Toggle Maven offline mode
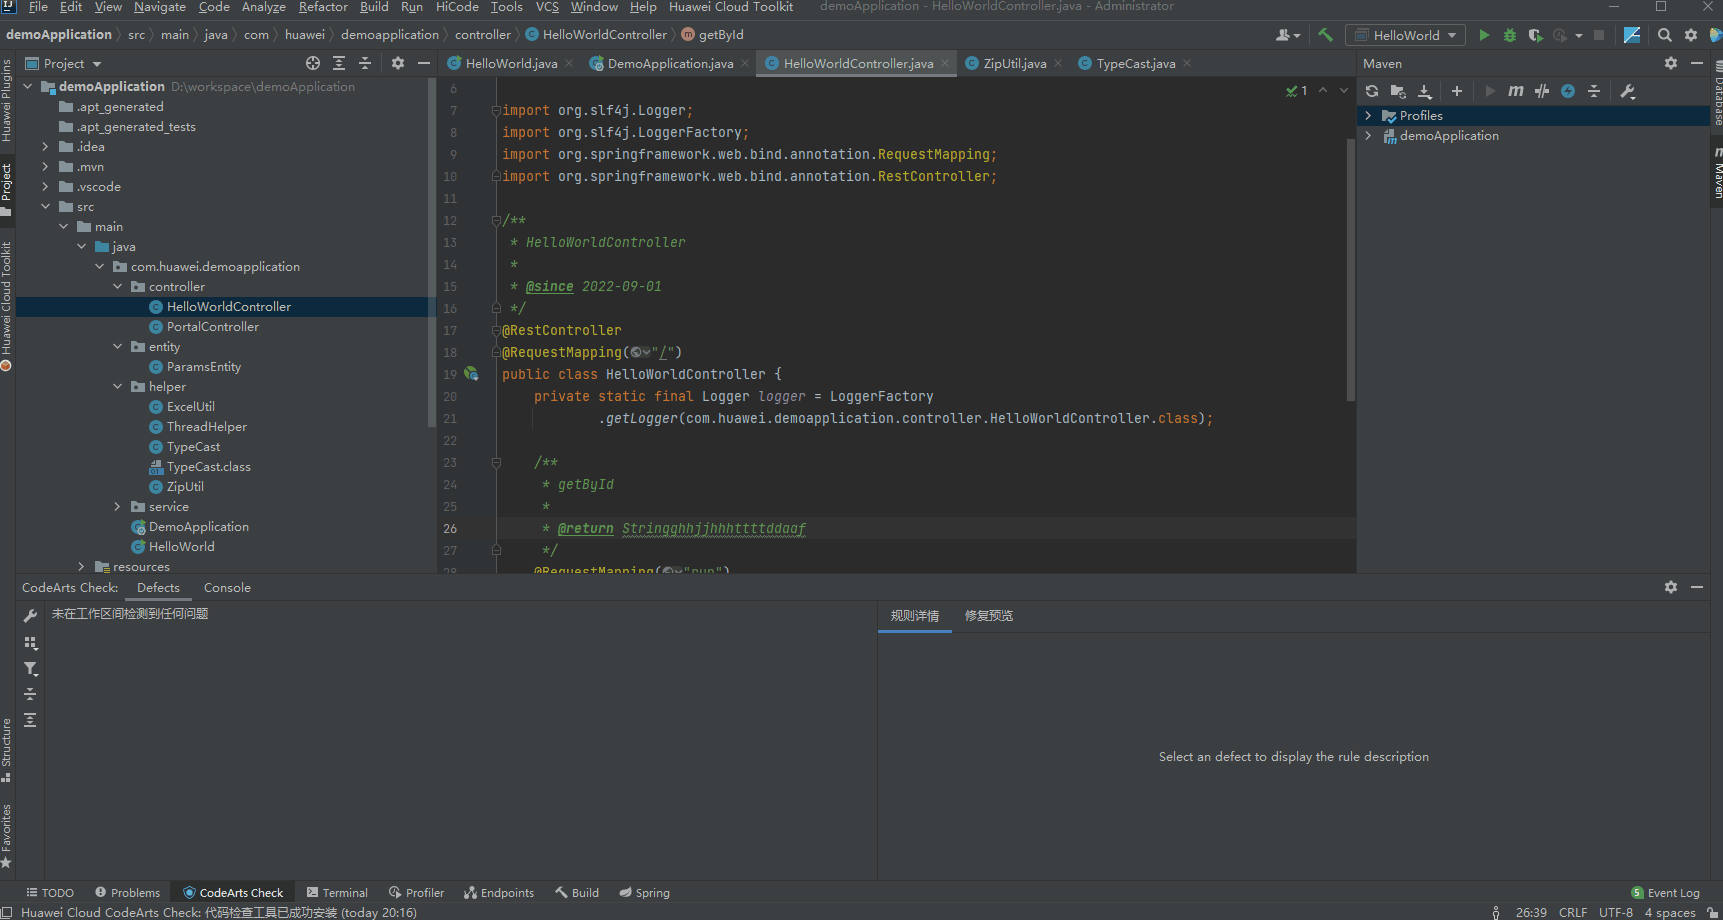Screen dimensions: 1723x920 [1542, 91]
